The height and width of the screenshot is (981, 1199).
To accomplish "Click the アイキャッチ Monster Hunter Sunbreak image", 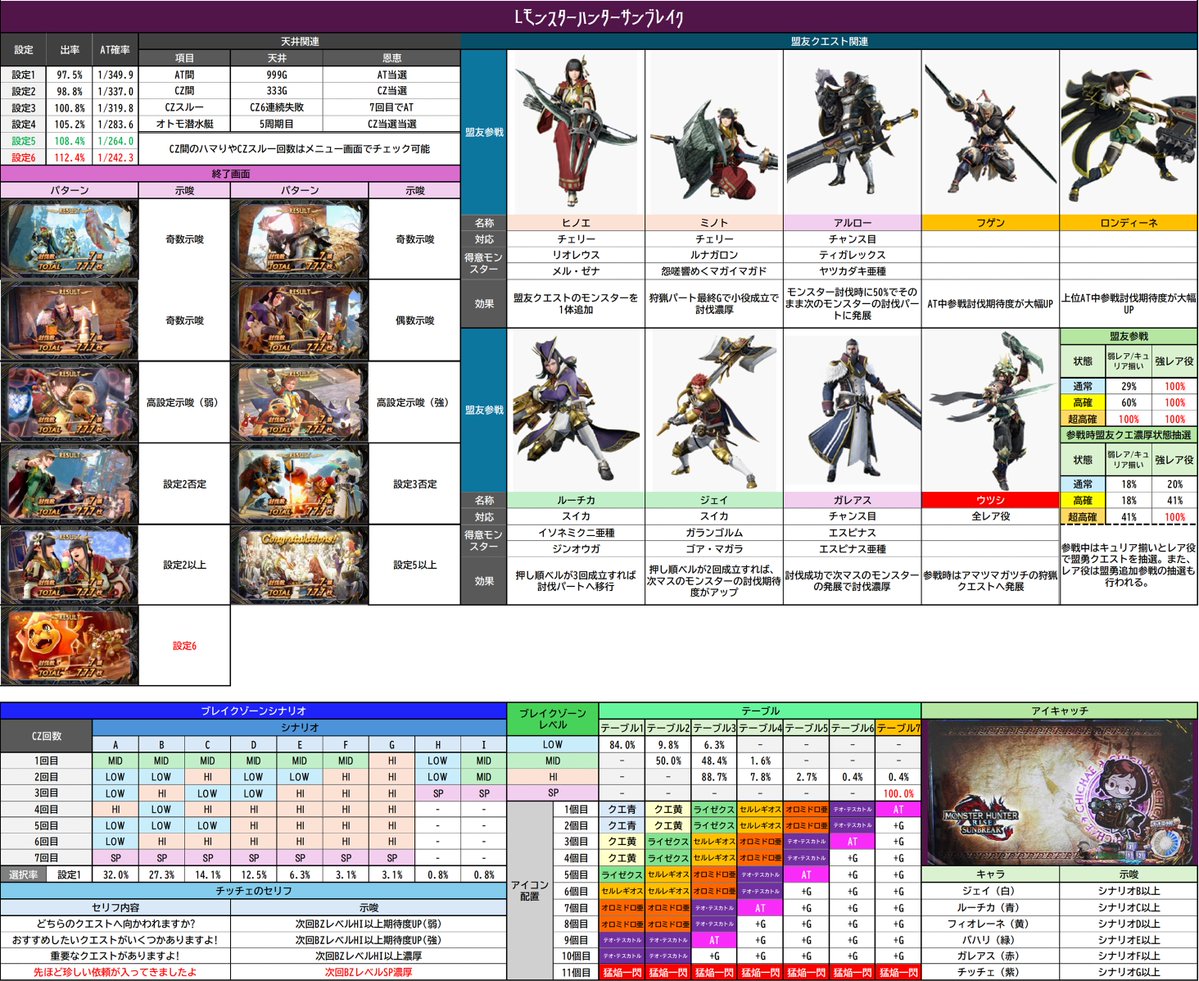I will pos(1060,792).
